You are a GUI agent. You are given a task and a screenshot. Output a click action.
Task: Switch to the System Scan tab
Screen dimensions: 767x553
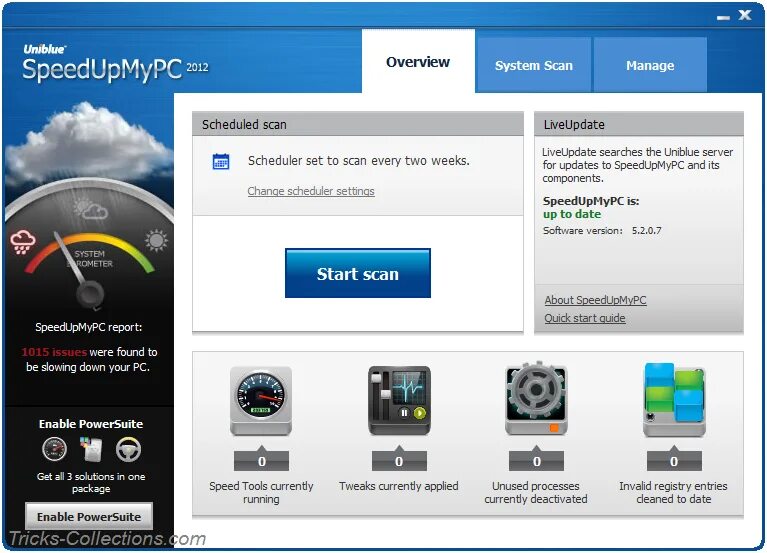[x=534, y=65]
